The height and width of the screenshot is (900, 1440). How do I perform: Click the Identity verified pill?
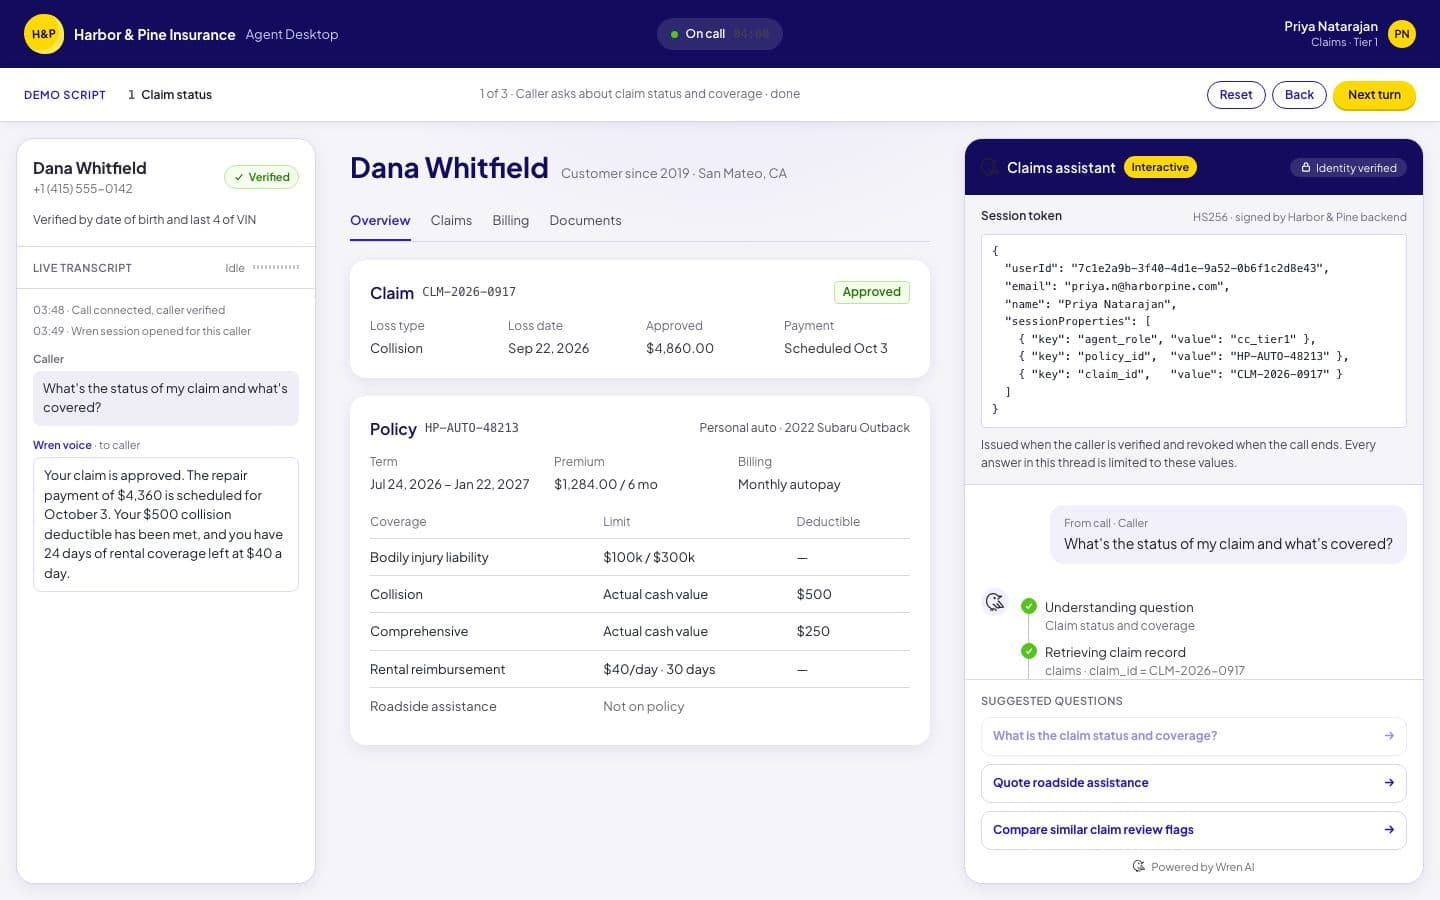tap(1348, 168)
